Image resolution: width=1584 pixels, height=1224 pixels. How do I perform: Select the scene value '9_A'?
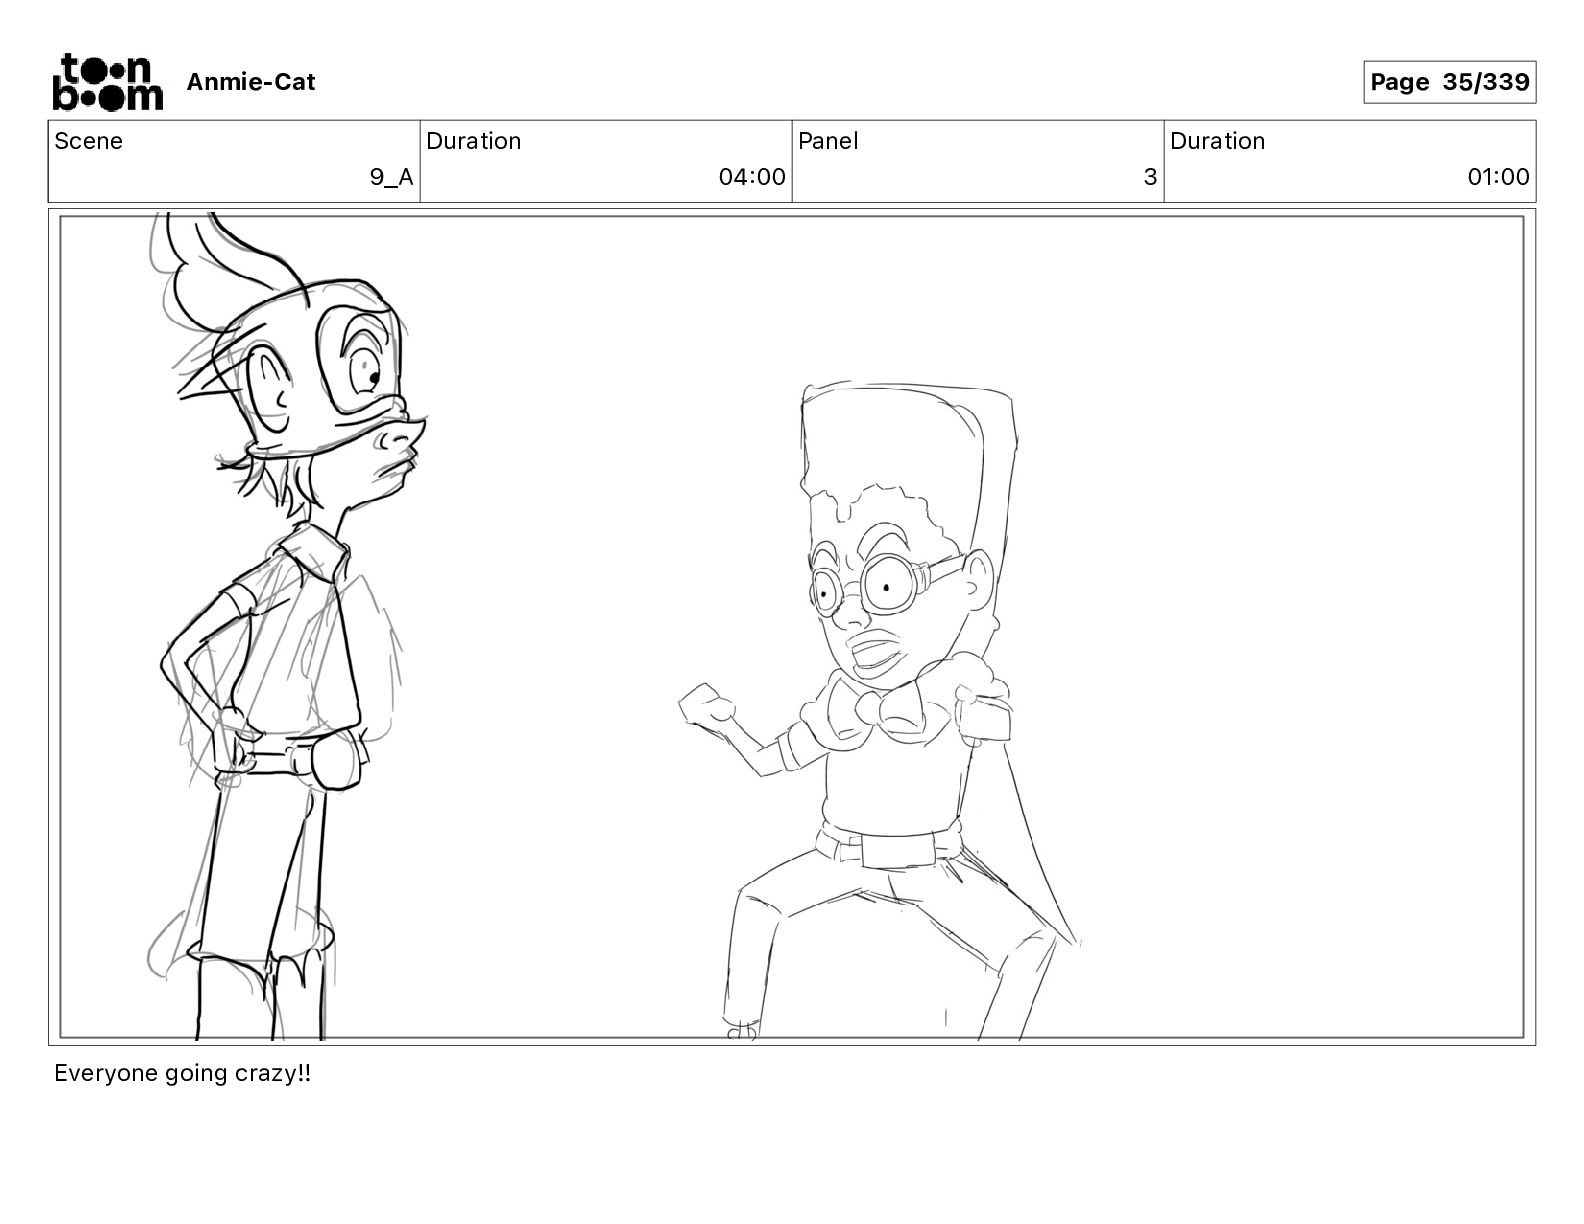coord(391,177)
